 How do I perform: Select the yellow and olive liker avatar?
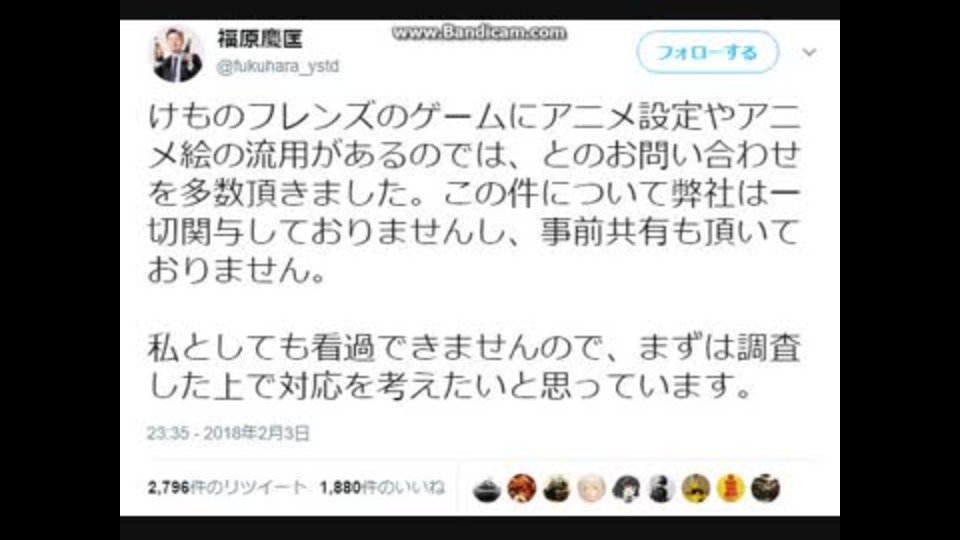(x=696, y=489)
